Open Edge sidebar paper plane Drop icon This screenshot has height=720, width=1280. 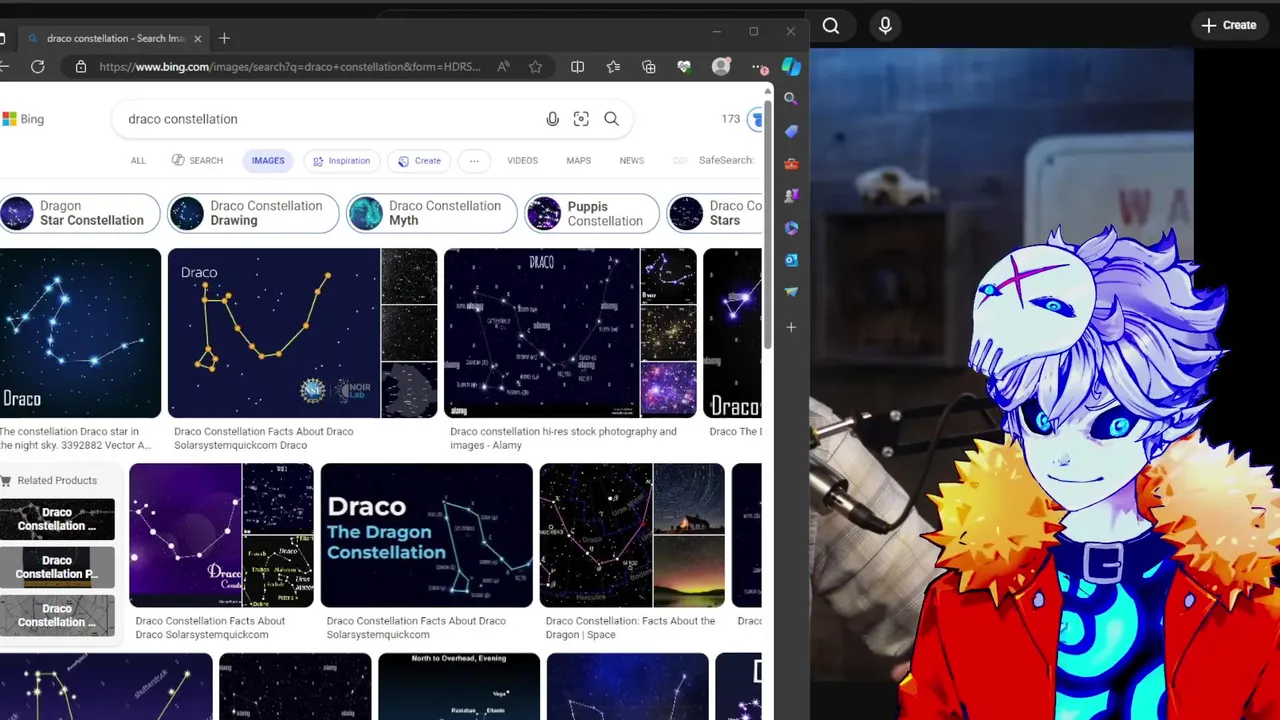click(791, 291)
